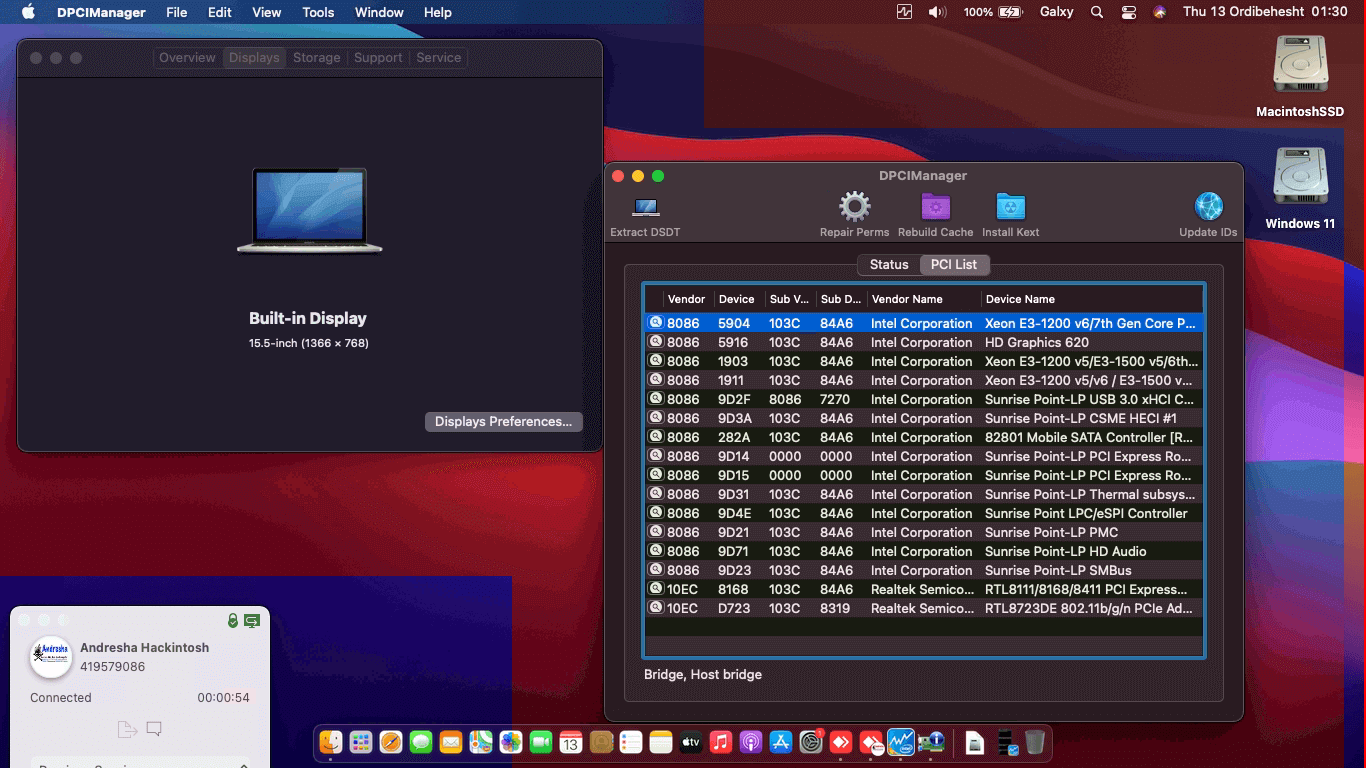Open Podcasts from the Dock
The height and width of the screenshot is (768, 1366).
tap(751, 742)
